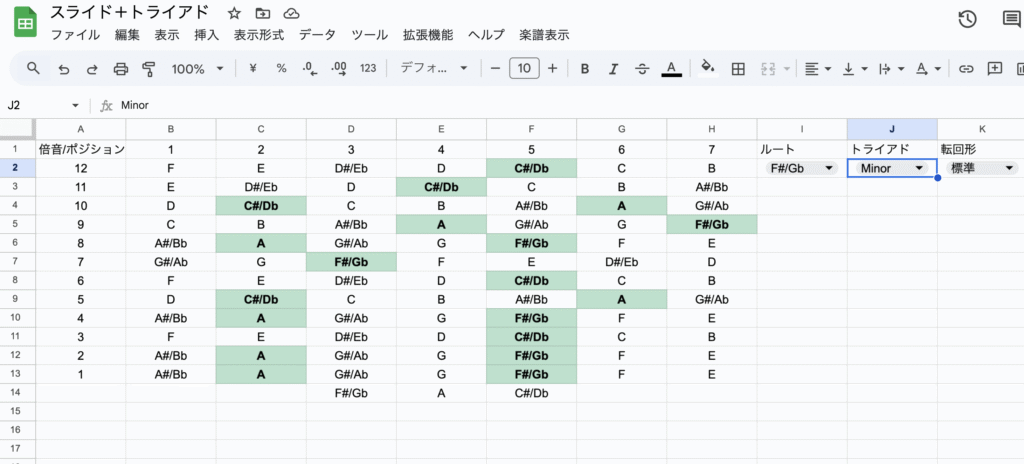Toggle strikethrough formatting
This screenshot has width=1024, height=464.
[642, 69]
